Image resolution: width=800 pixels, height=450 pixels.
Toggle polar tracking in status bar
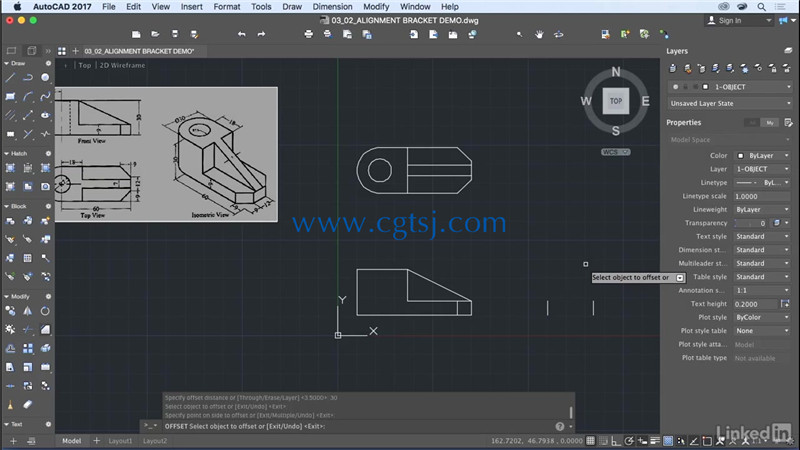(629, 441)
